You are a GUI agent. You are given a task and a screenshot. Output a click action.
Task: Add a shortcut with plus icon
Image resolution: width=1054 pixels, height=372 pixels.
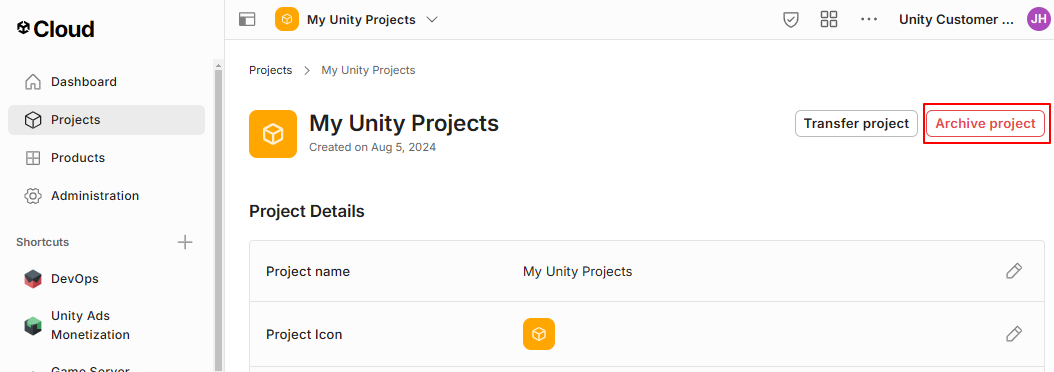tap(185, 242)
